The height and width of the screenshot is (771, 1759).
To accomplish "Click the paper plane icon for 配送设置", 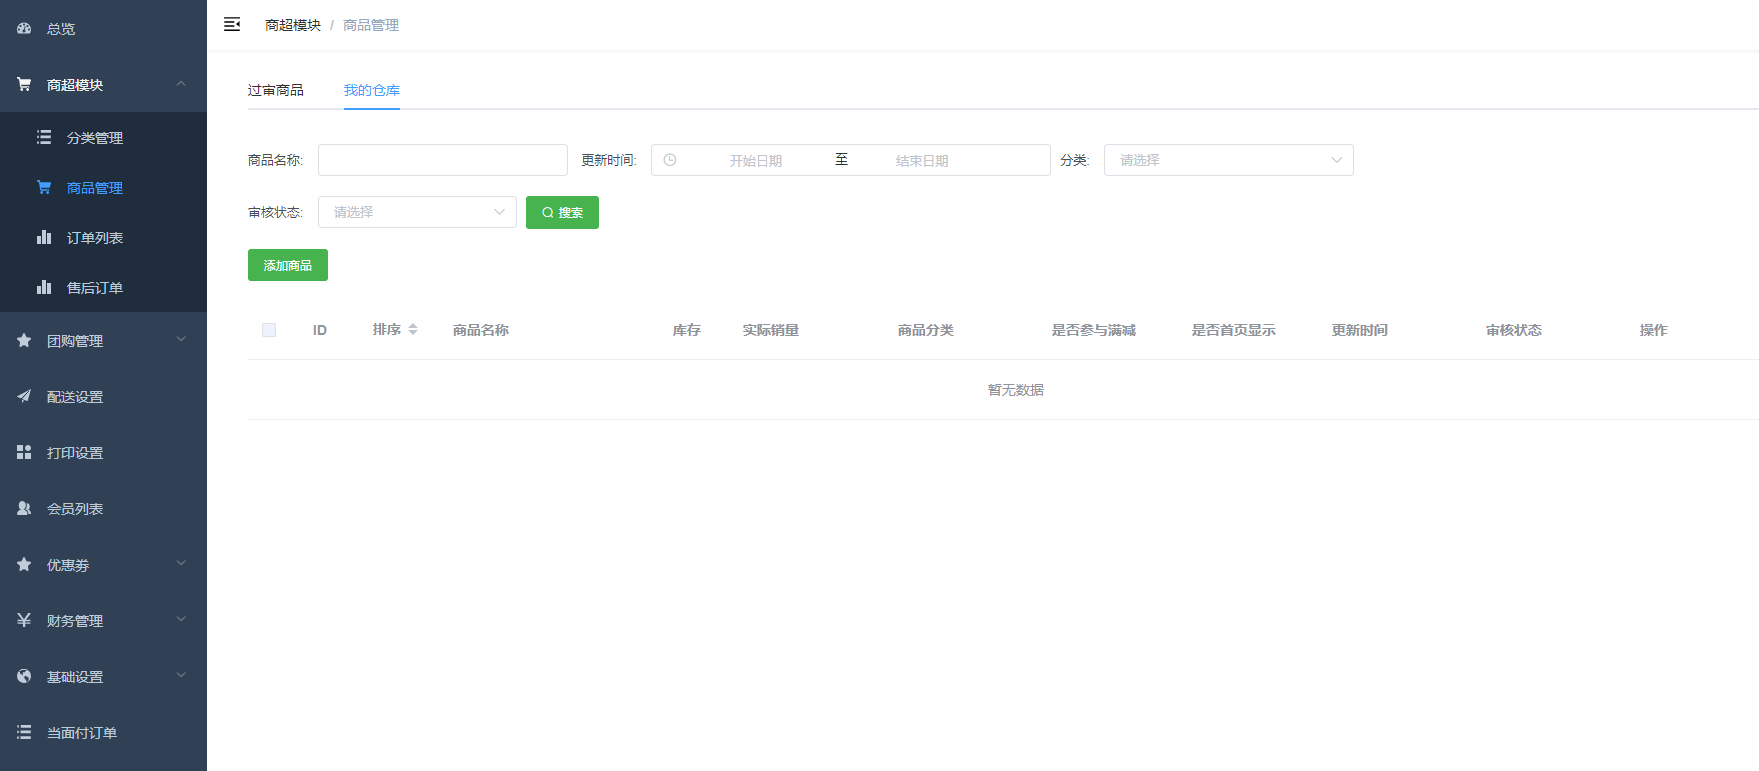I will click(24, 397).
